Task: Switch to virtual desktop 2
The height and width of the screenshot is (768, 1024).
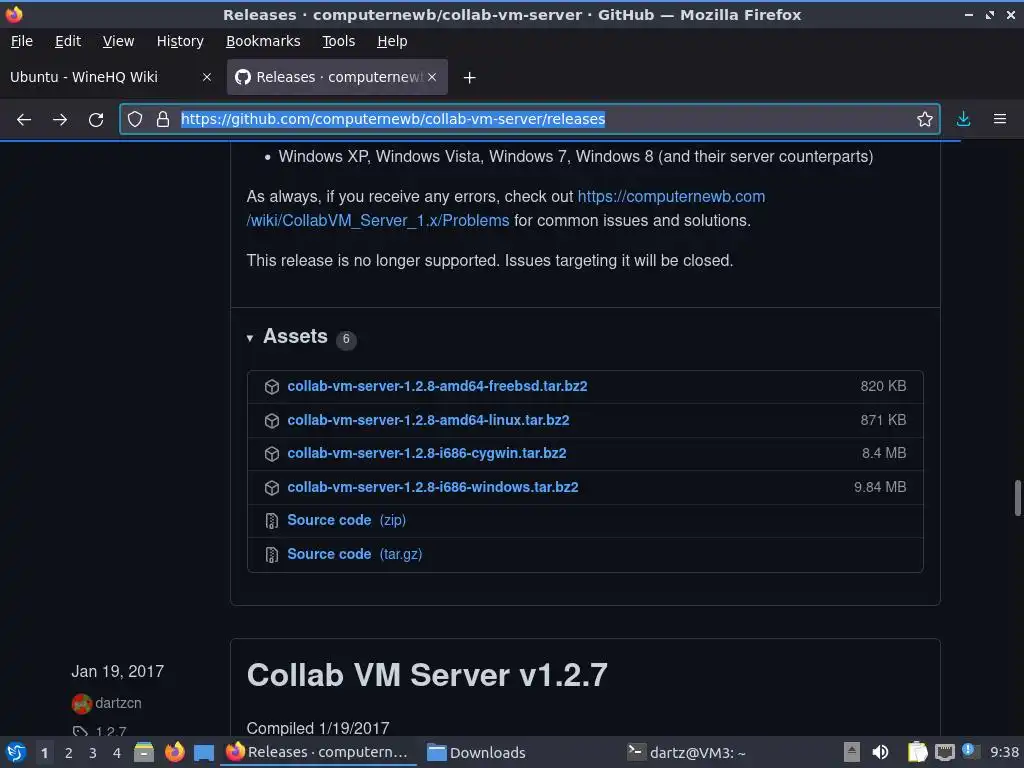Action: (x=69, y=753)
